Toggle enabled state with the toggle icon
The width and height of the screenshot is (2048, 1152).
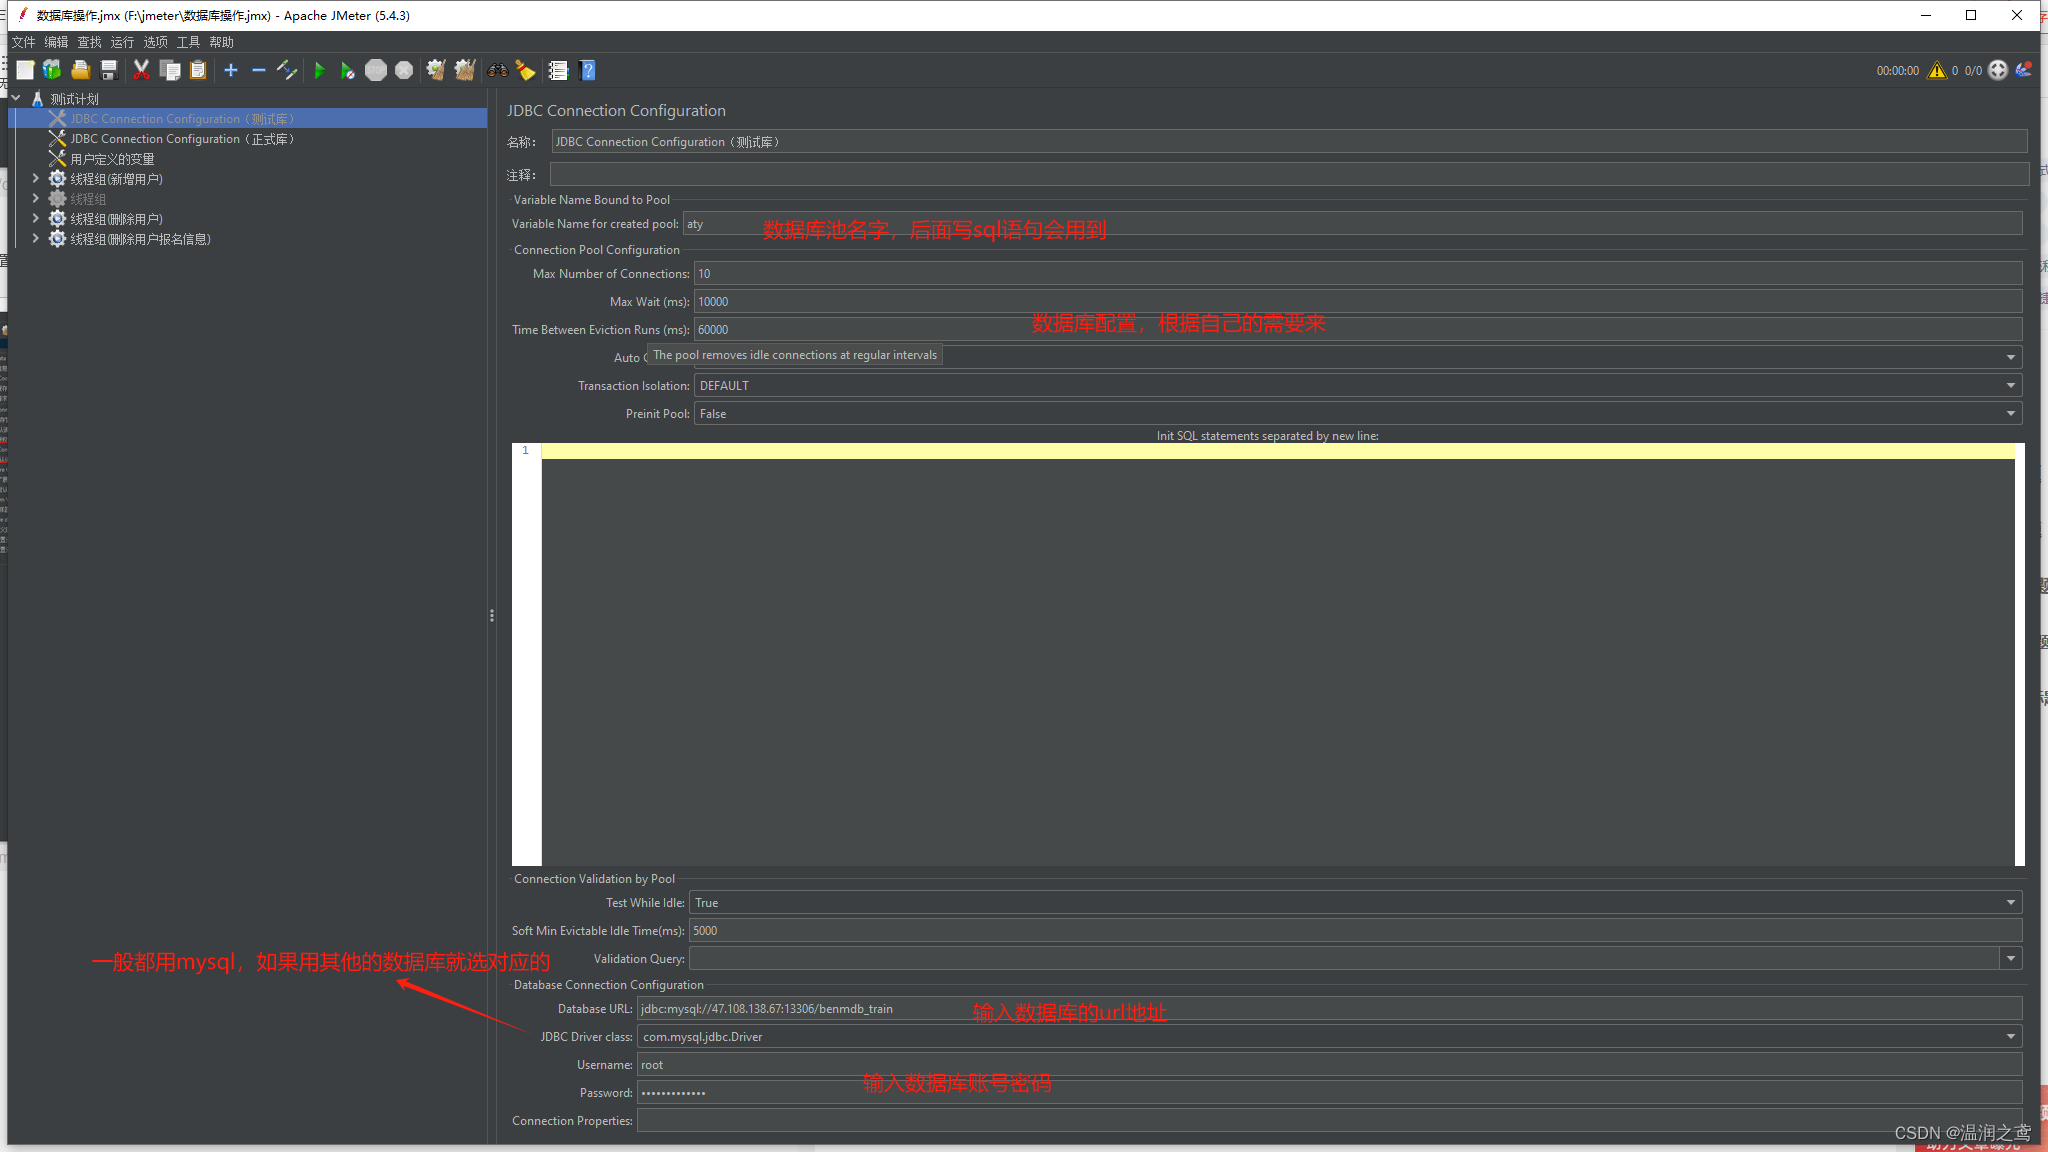coord(287,70)
